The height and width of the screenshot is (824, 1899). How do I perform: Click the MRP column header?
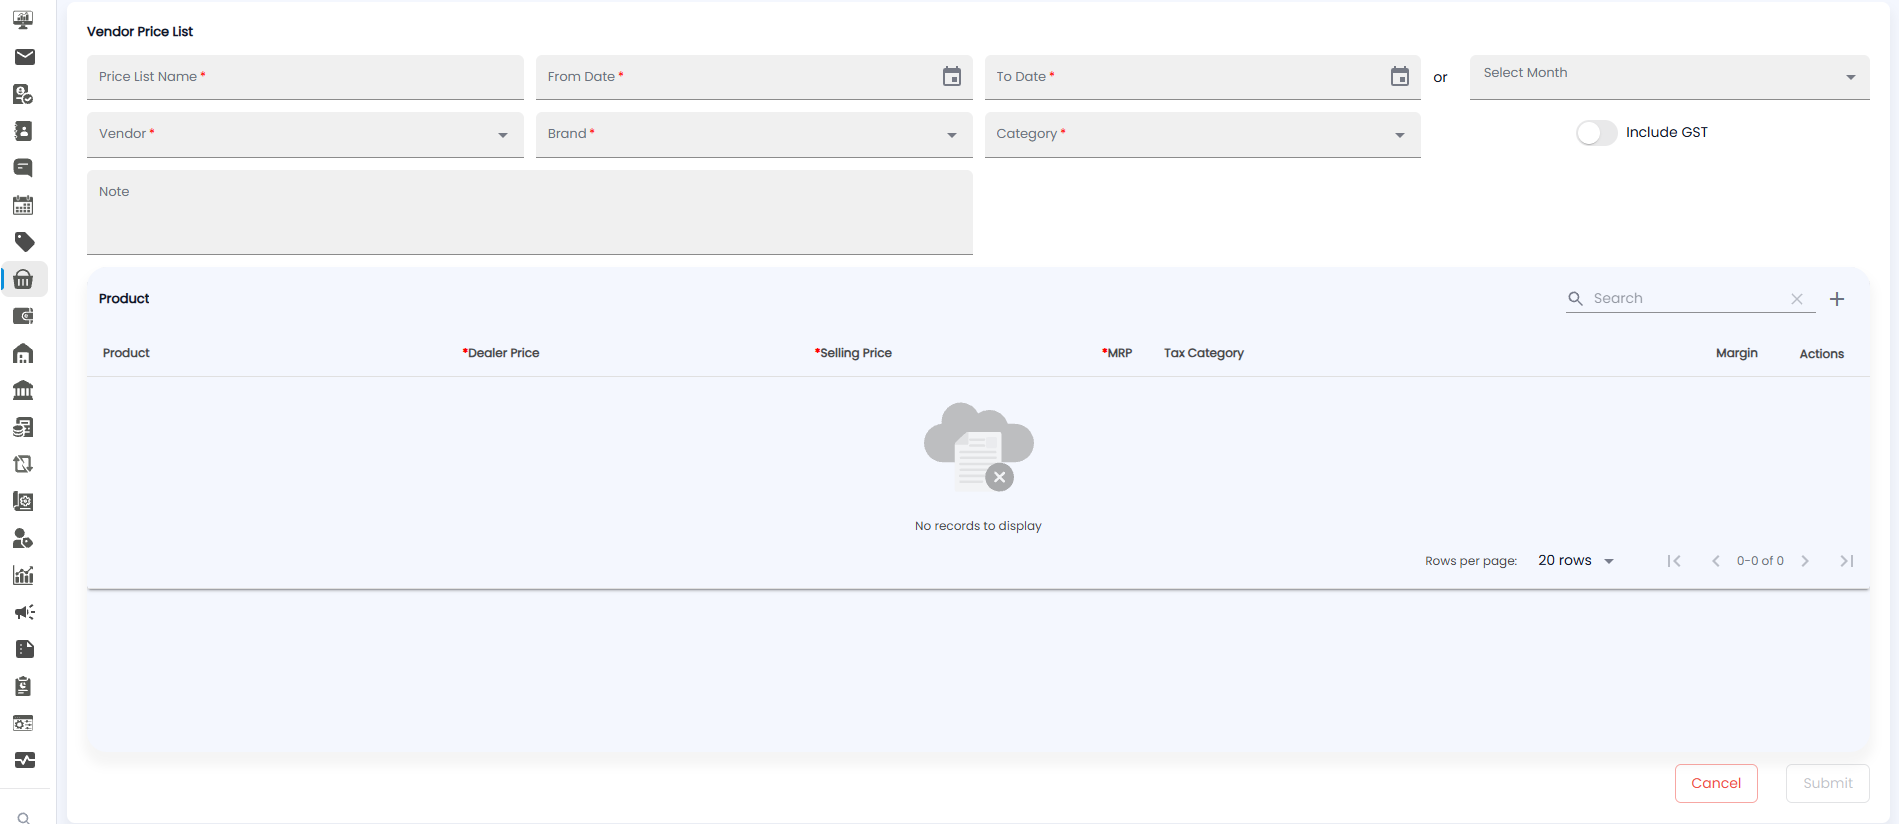coord(1117,353)
